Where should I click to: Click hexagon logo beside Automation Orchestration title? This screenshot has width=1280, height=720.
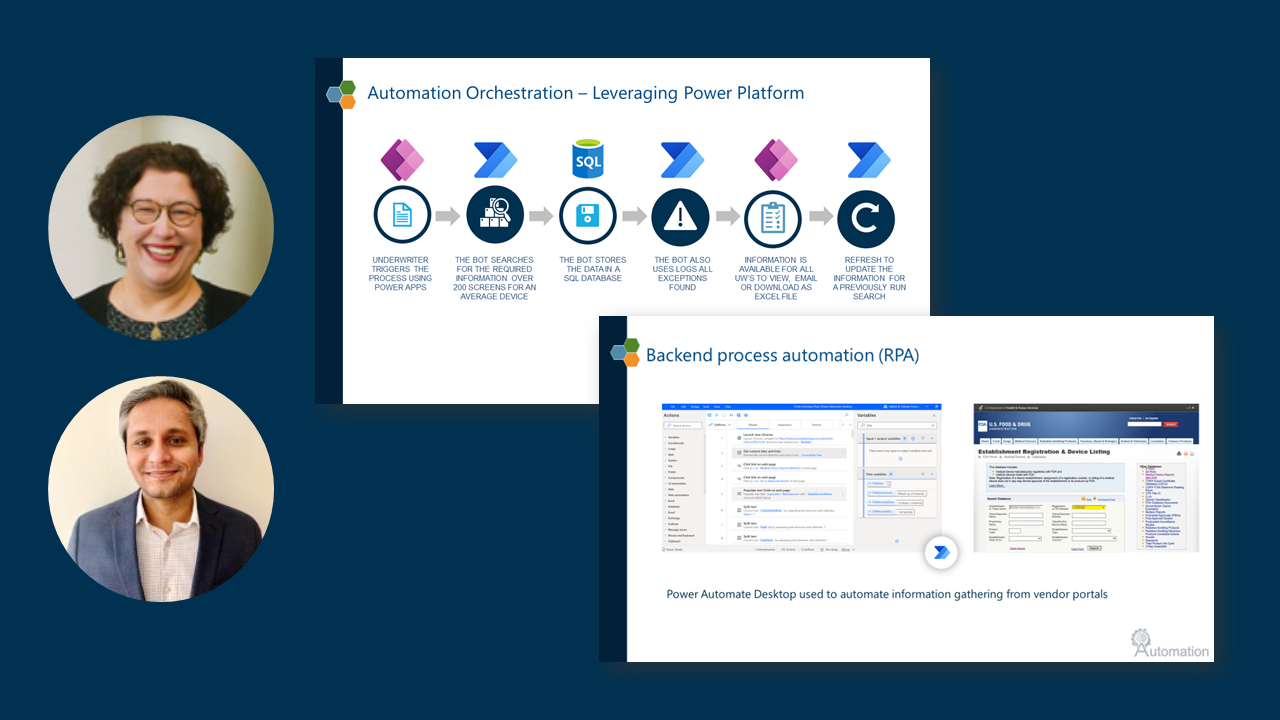coord(341,94)
